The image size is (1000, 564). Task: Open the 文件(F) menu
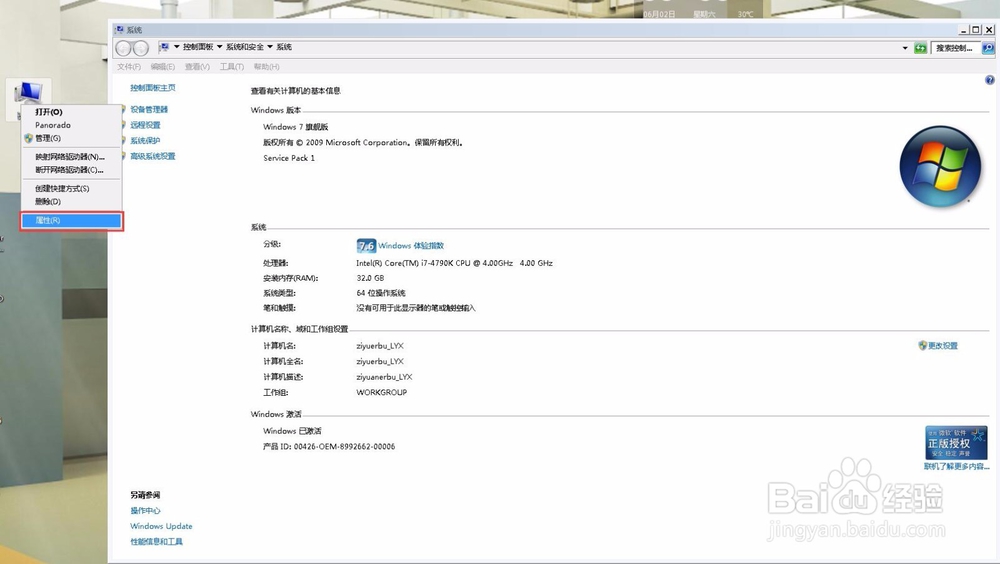(129, 66)
